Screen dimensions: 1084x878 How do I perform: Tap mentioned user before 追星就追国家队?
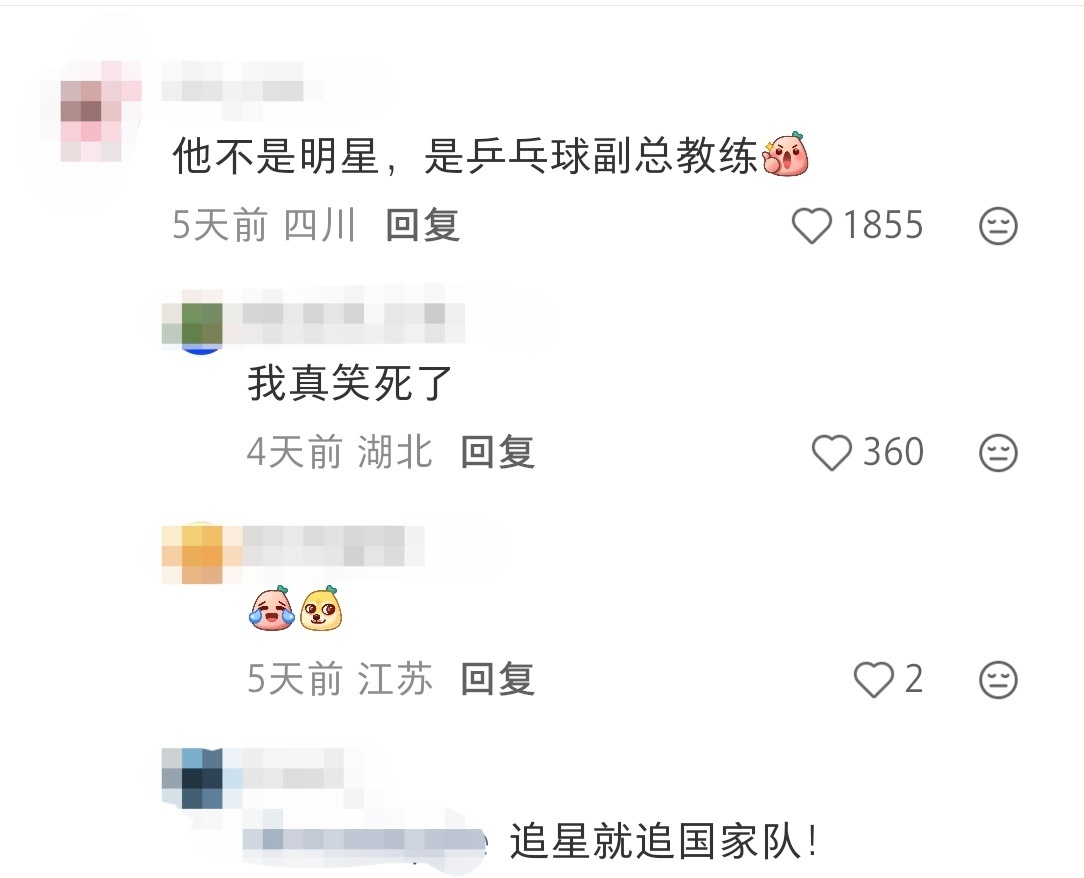tap(365, 839)
